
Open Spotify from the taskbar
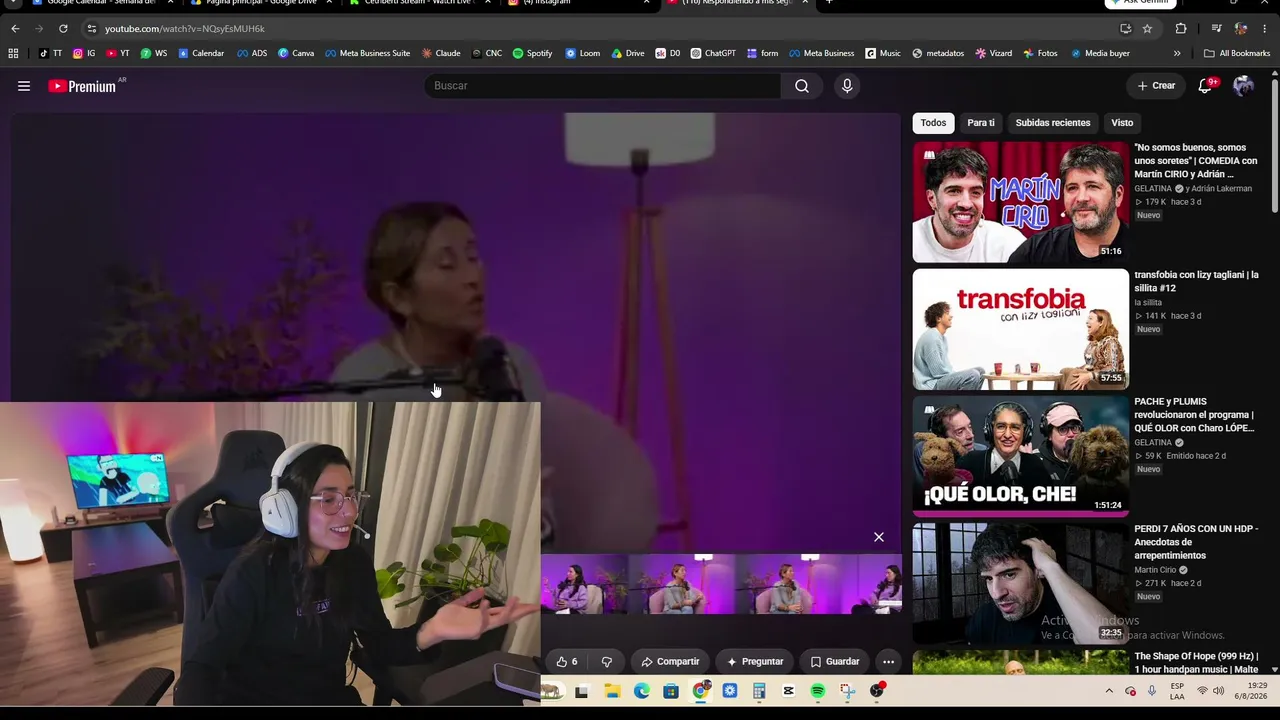(818, 691)
